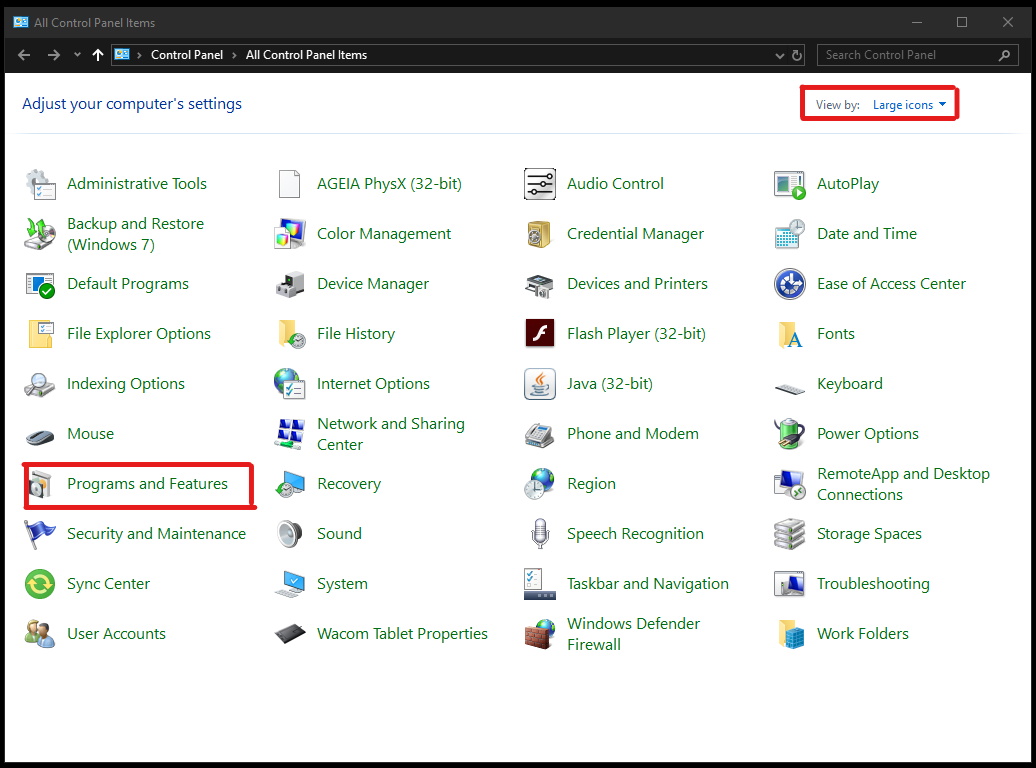
Task: Open the Flash Player icon
Action: pos(540,334)
